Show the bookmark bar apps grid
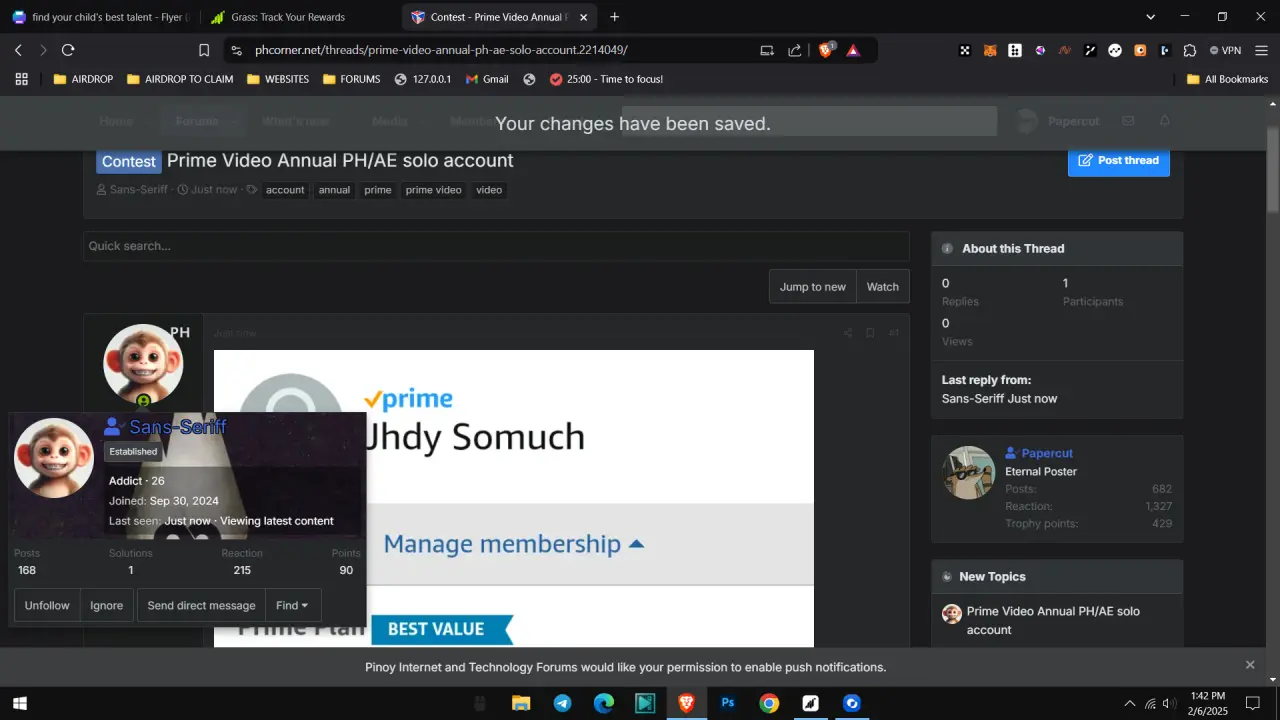Viewport: 1280px width, 720px height. (22, 79)
